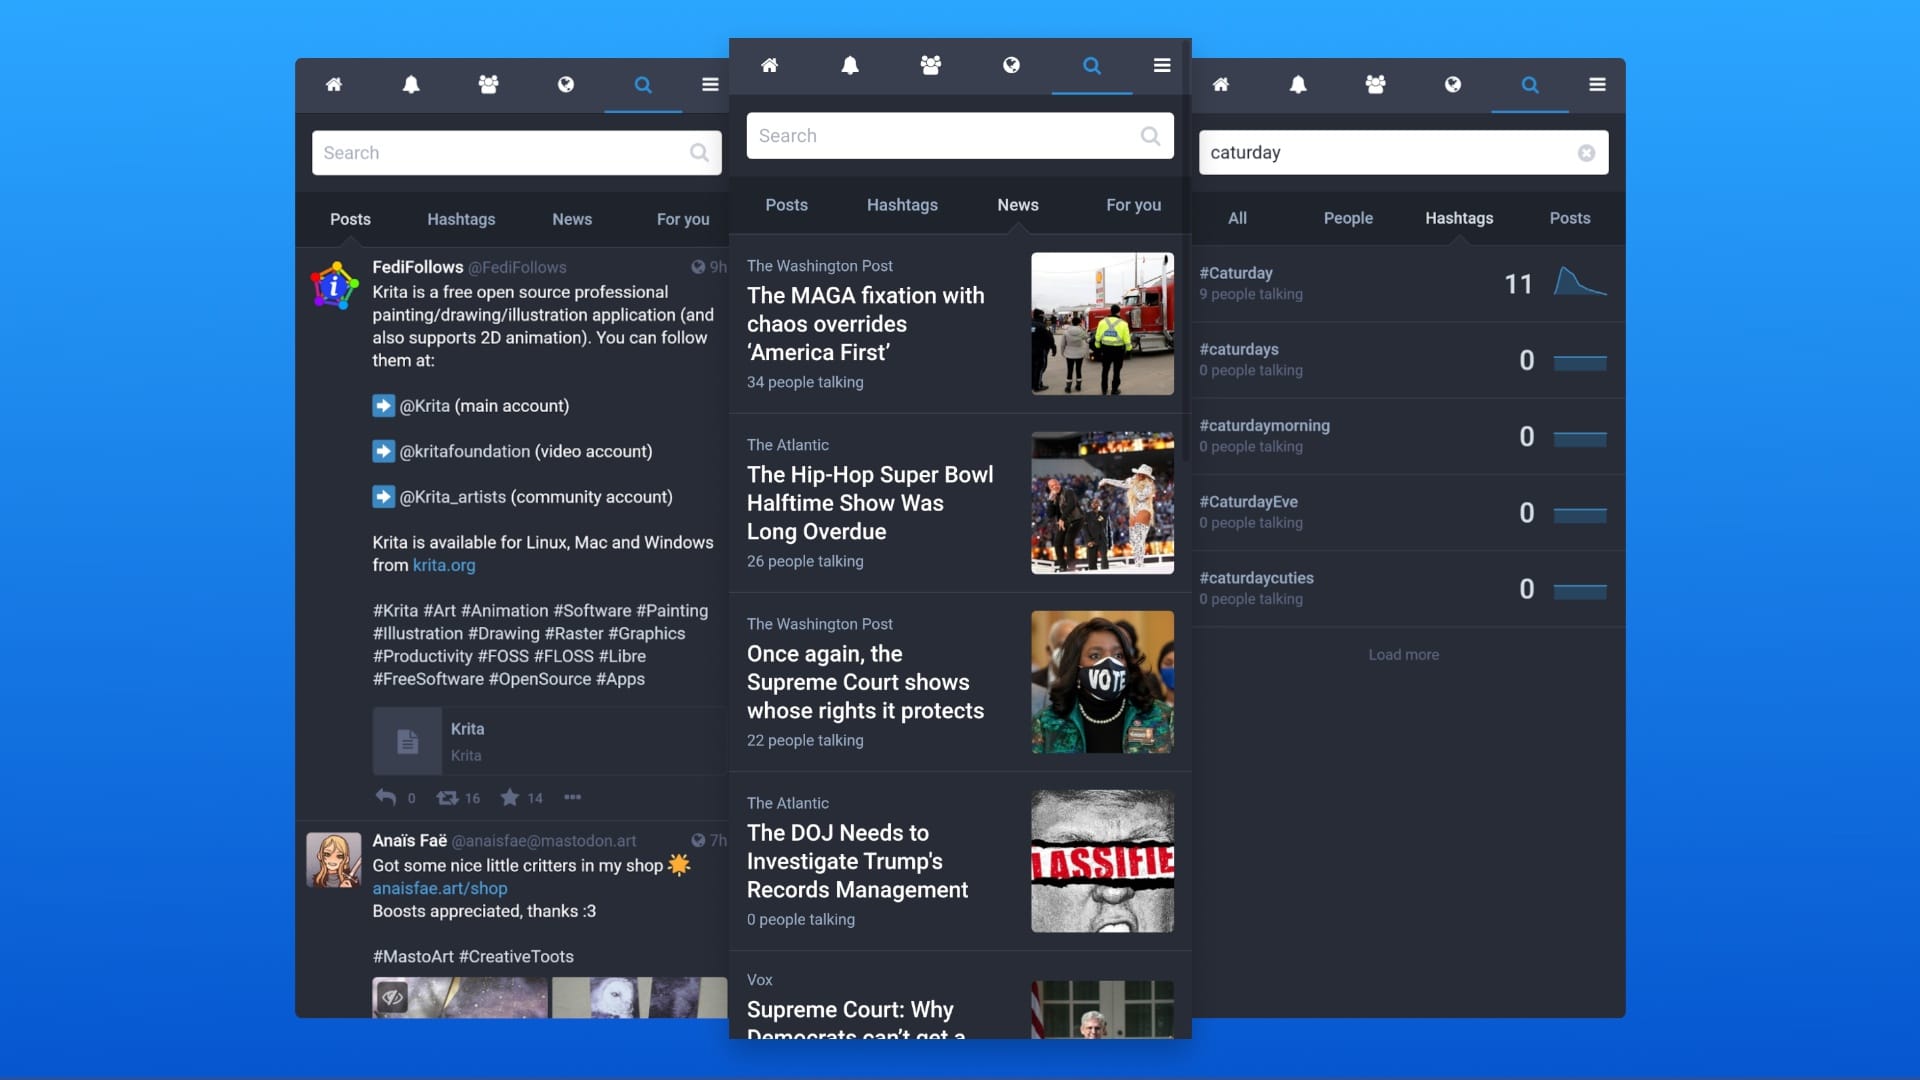1920x1080 pixels.
Task: Click the Globe/Federated icon in middle panel
Action: (1010, 65)
